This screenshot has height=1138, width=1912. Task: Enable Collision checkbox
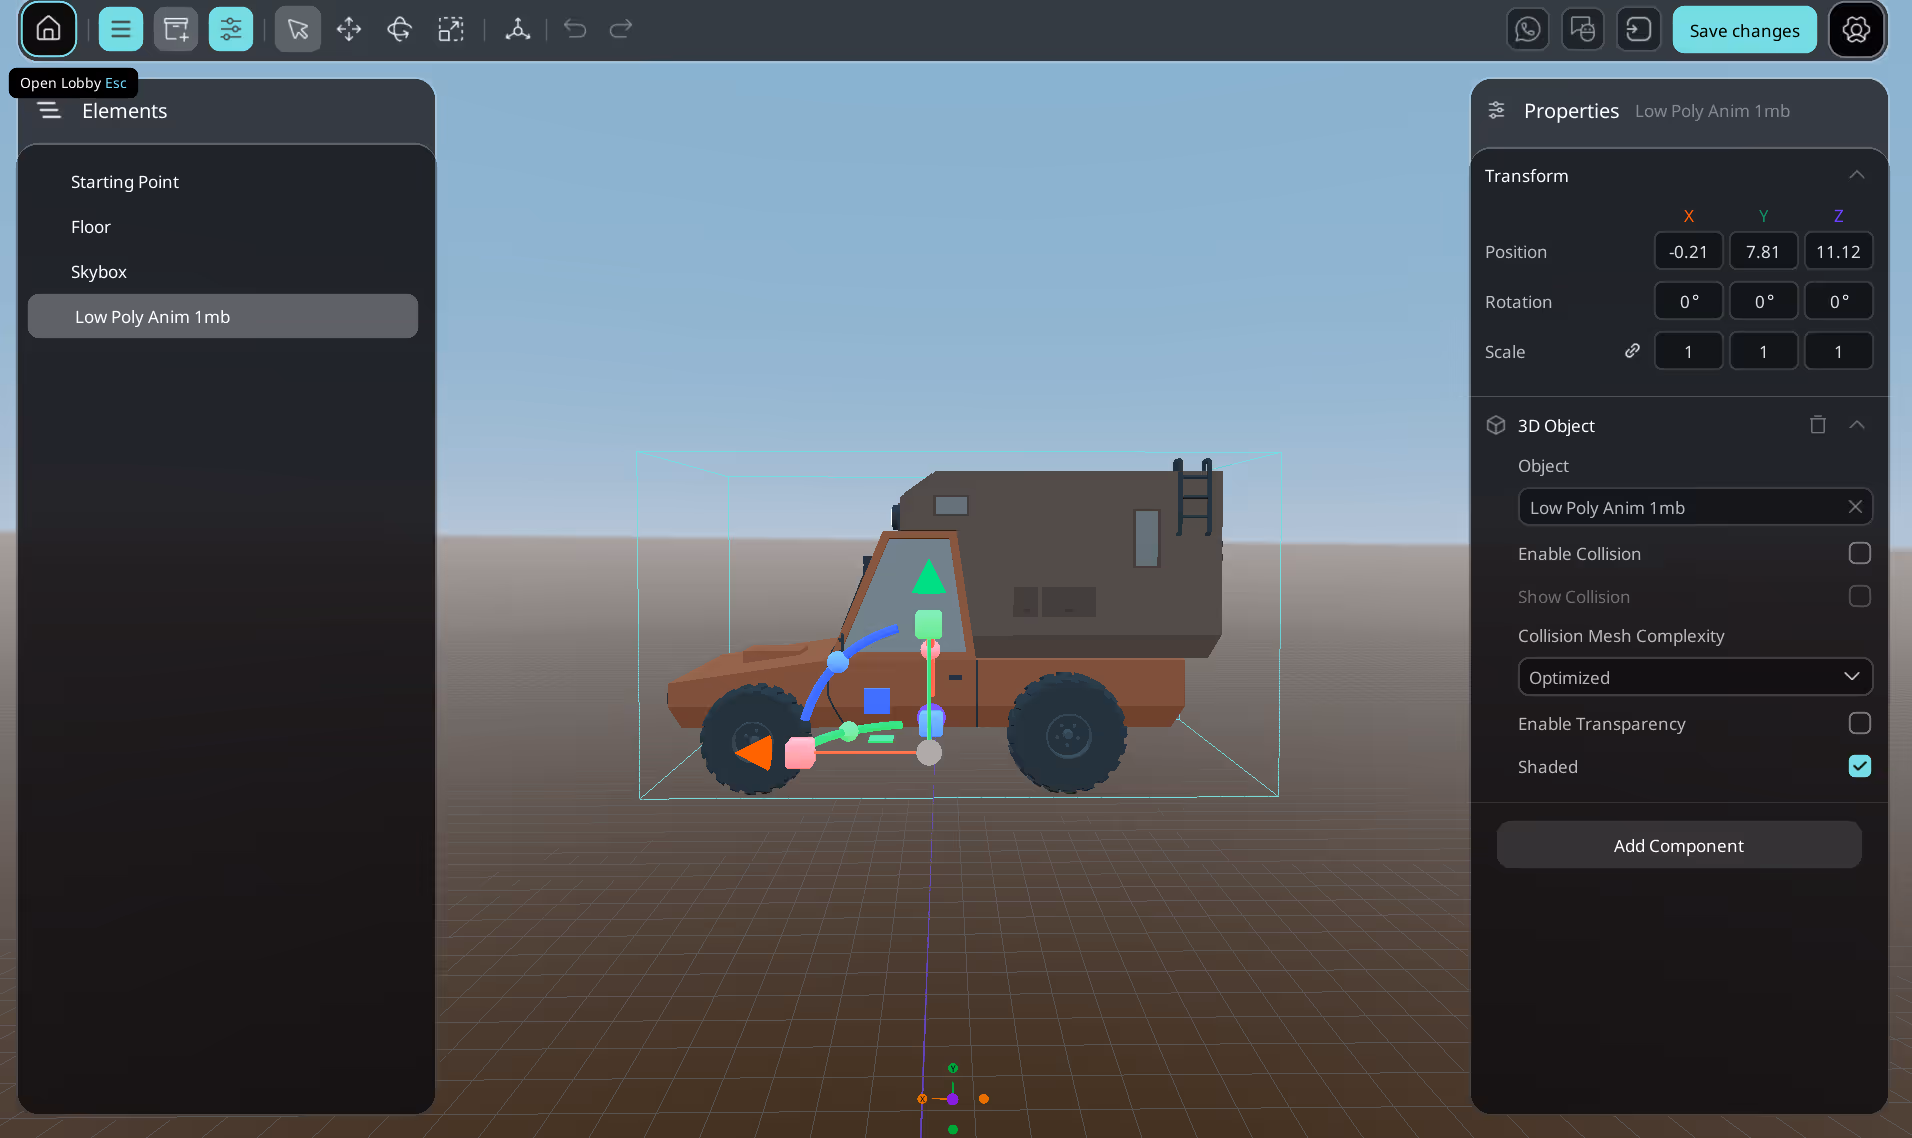(x=1859, y=553)
